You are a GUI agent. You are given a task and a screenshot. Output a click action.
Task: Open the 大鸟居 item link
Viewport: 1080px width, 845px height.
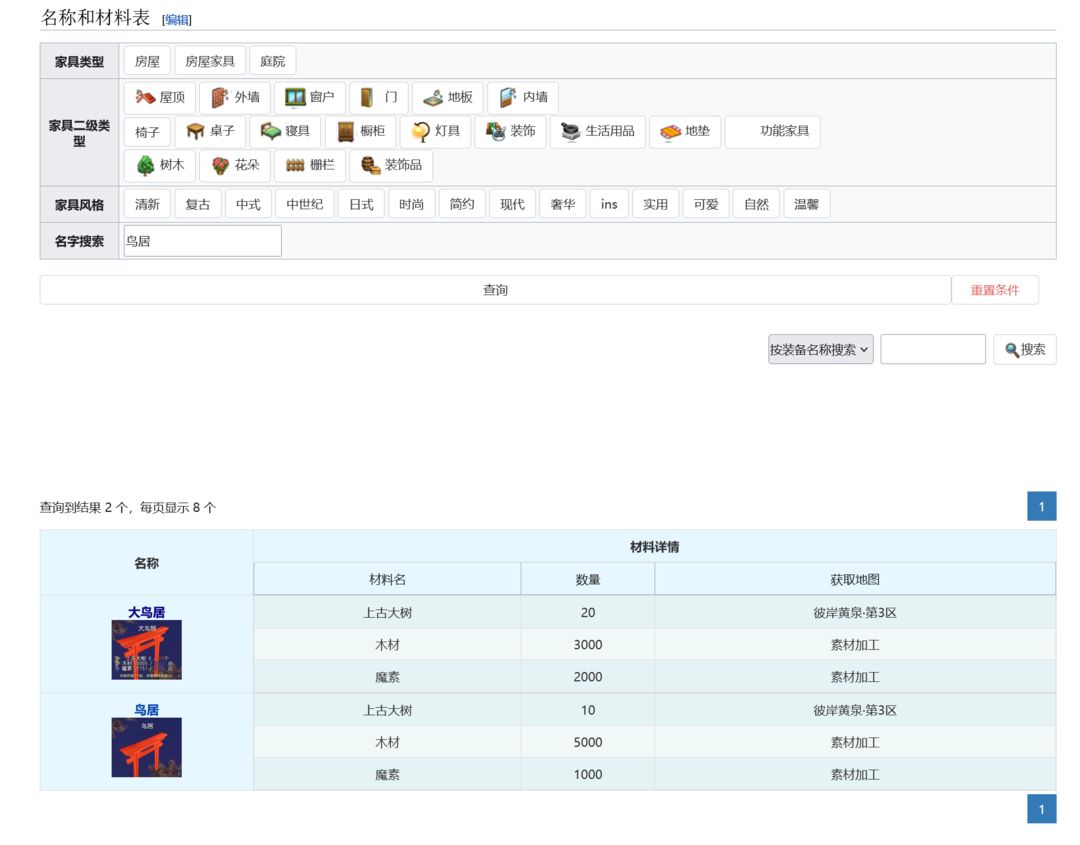coord(147,612)
